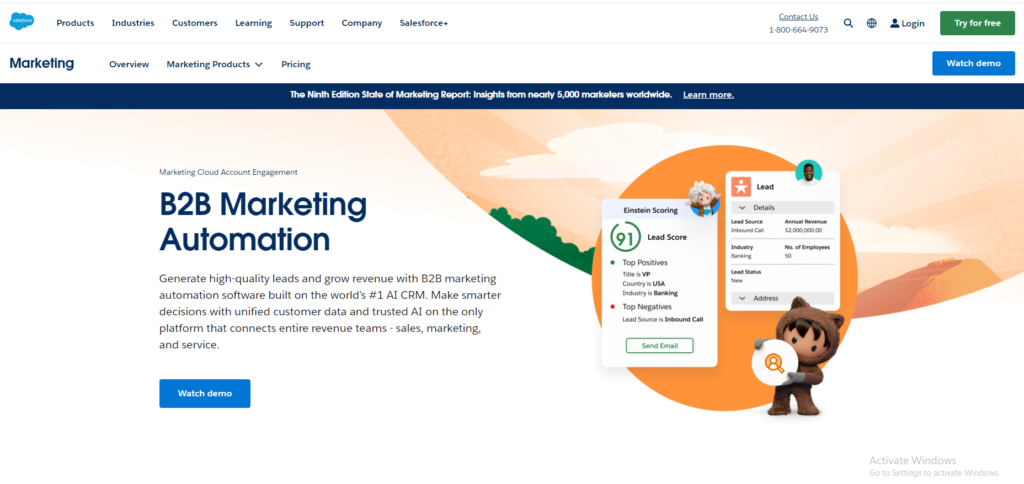Click the No. of Employees field

(x=807, y=251)
